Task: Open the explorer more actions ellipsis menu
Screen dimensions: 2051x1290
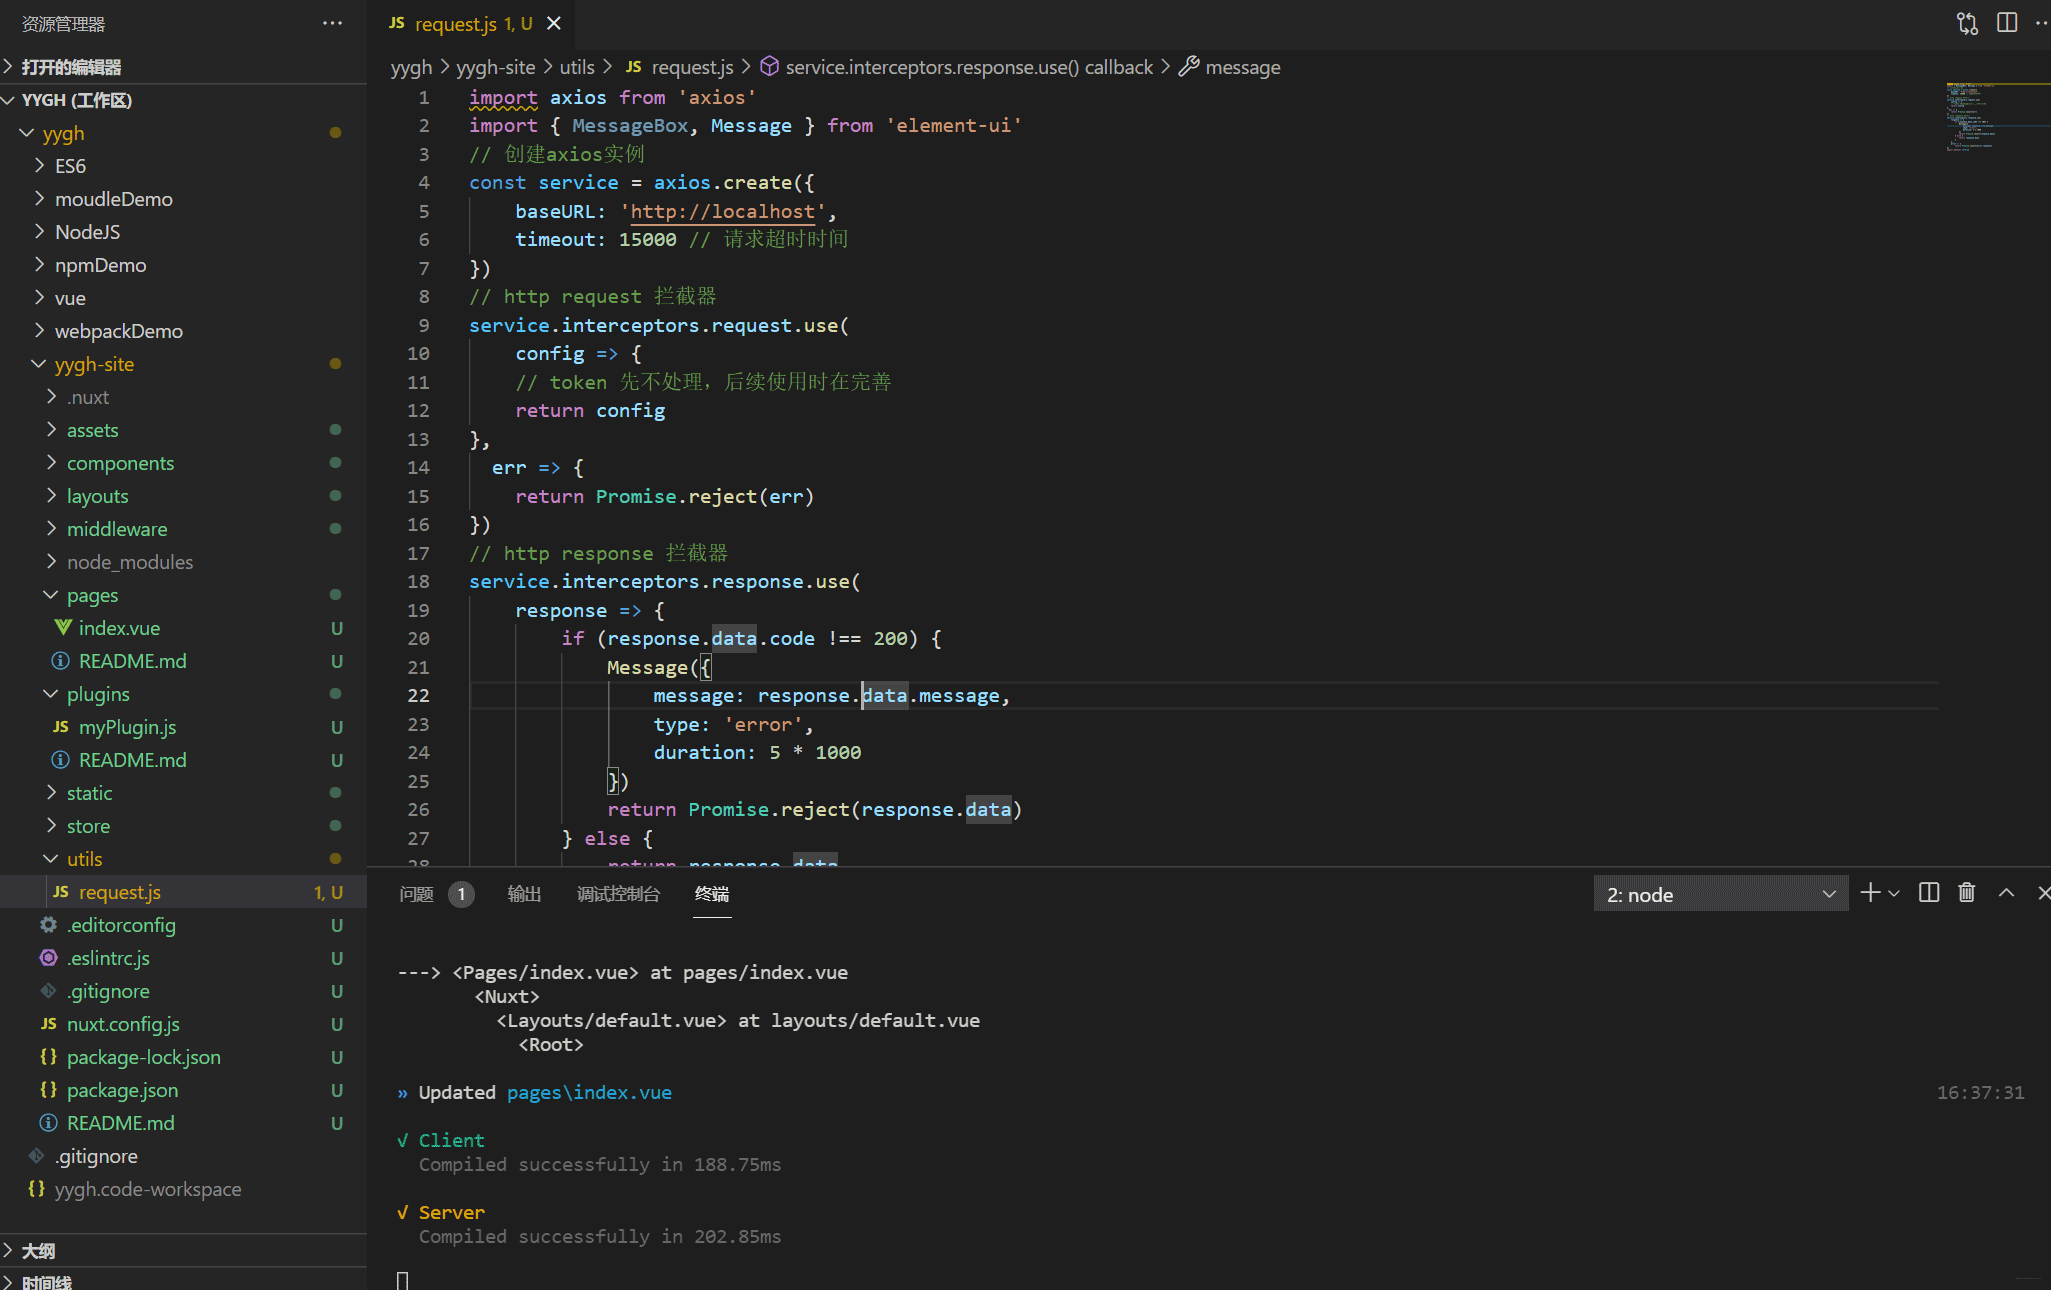Action: [332, 23]
